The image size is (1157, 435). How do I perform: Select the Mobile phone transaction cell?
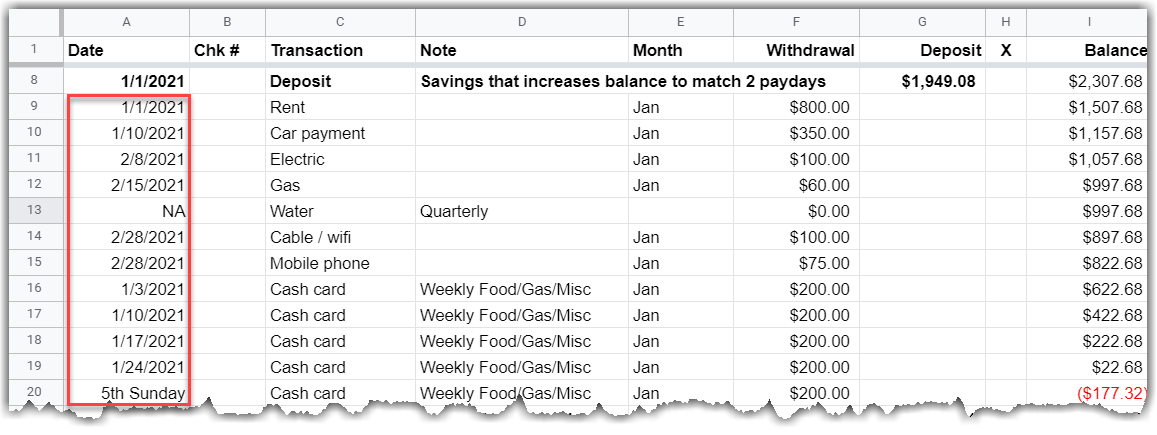[340, 263]
